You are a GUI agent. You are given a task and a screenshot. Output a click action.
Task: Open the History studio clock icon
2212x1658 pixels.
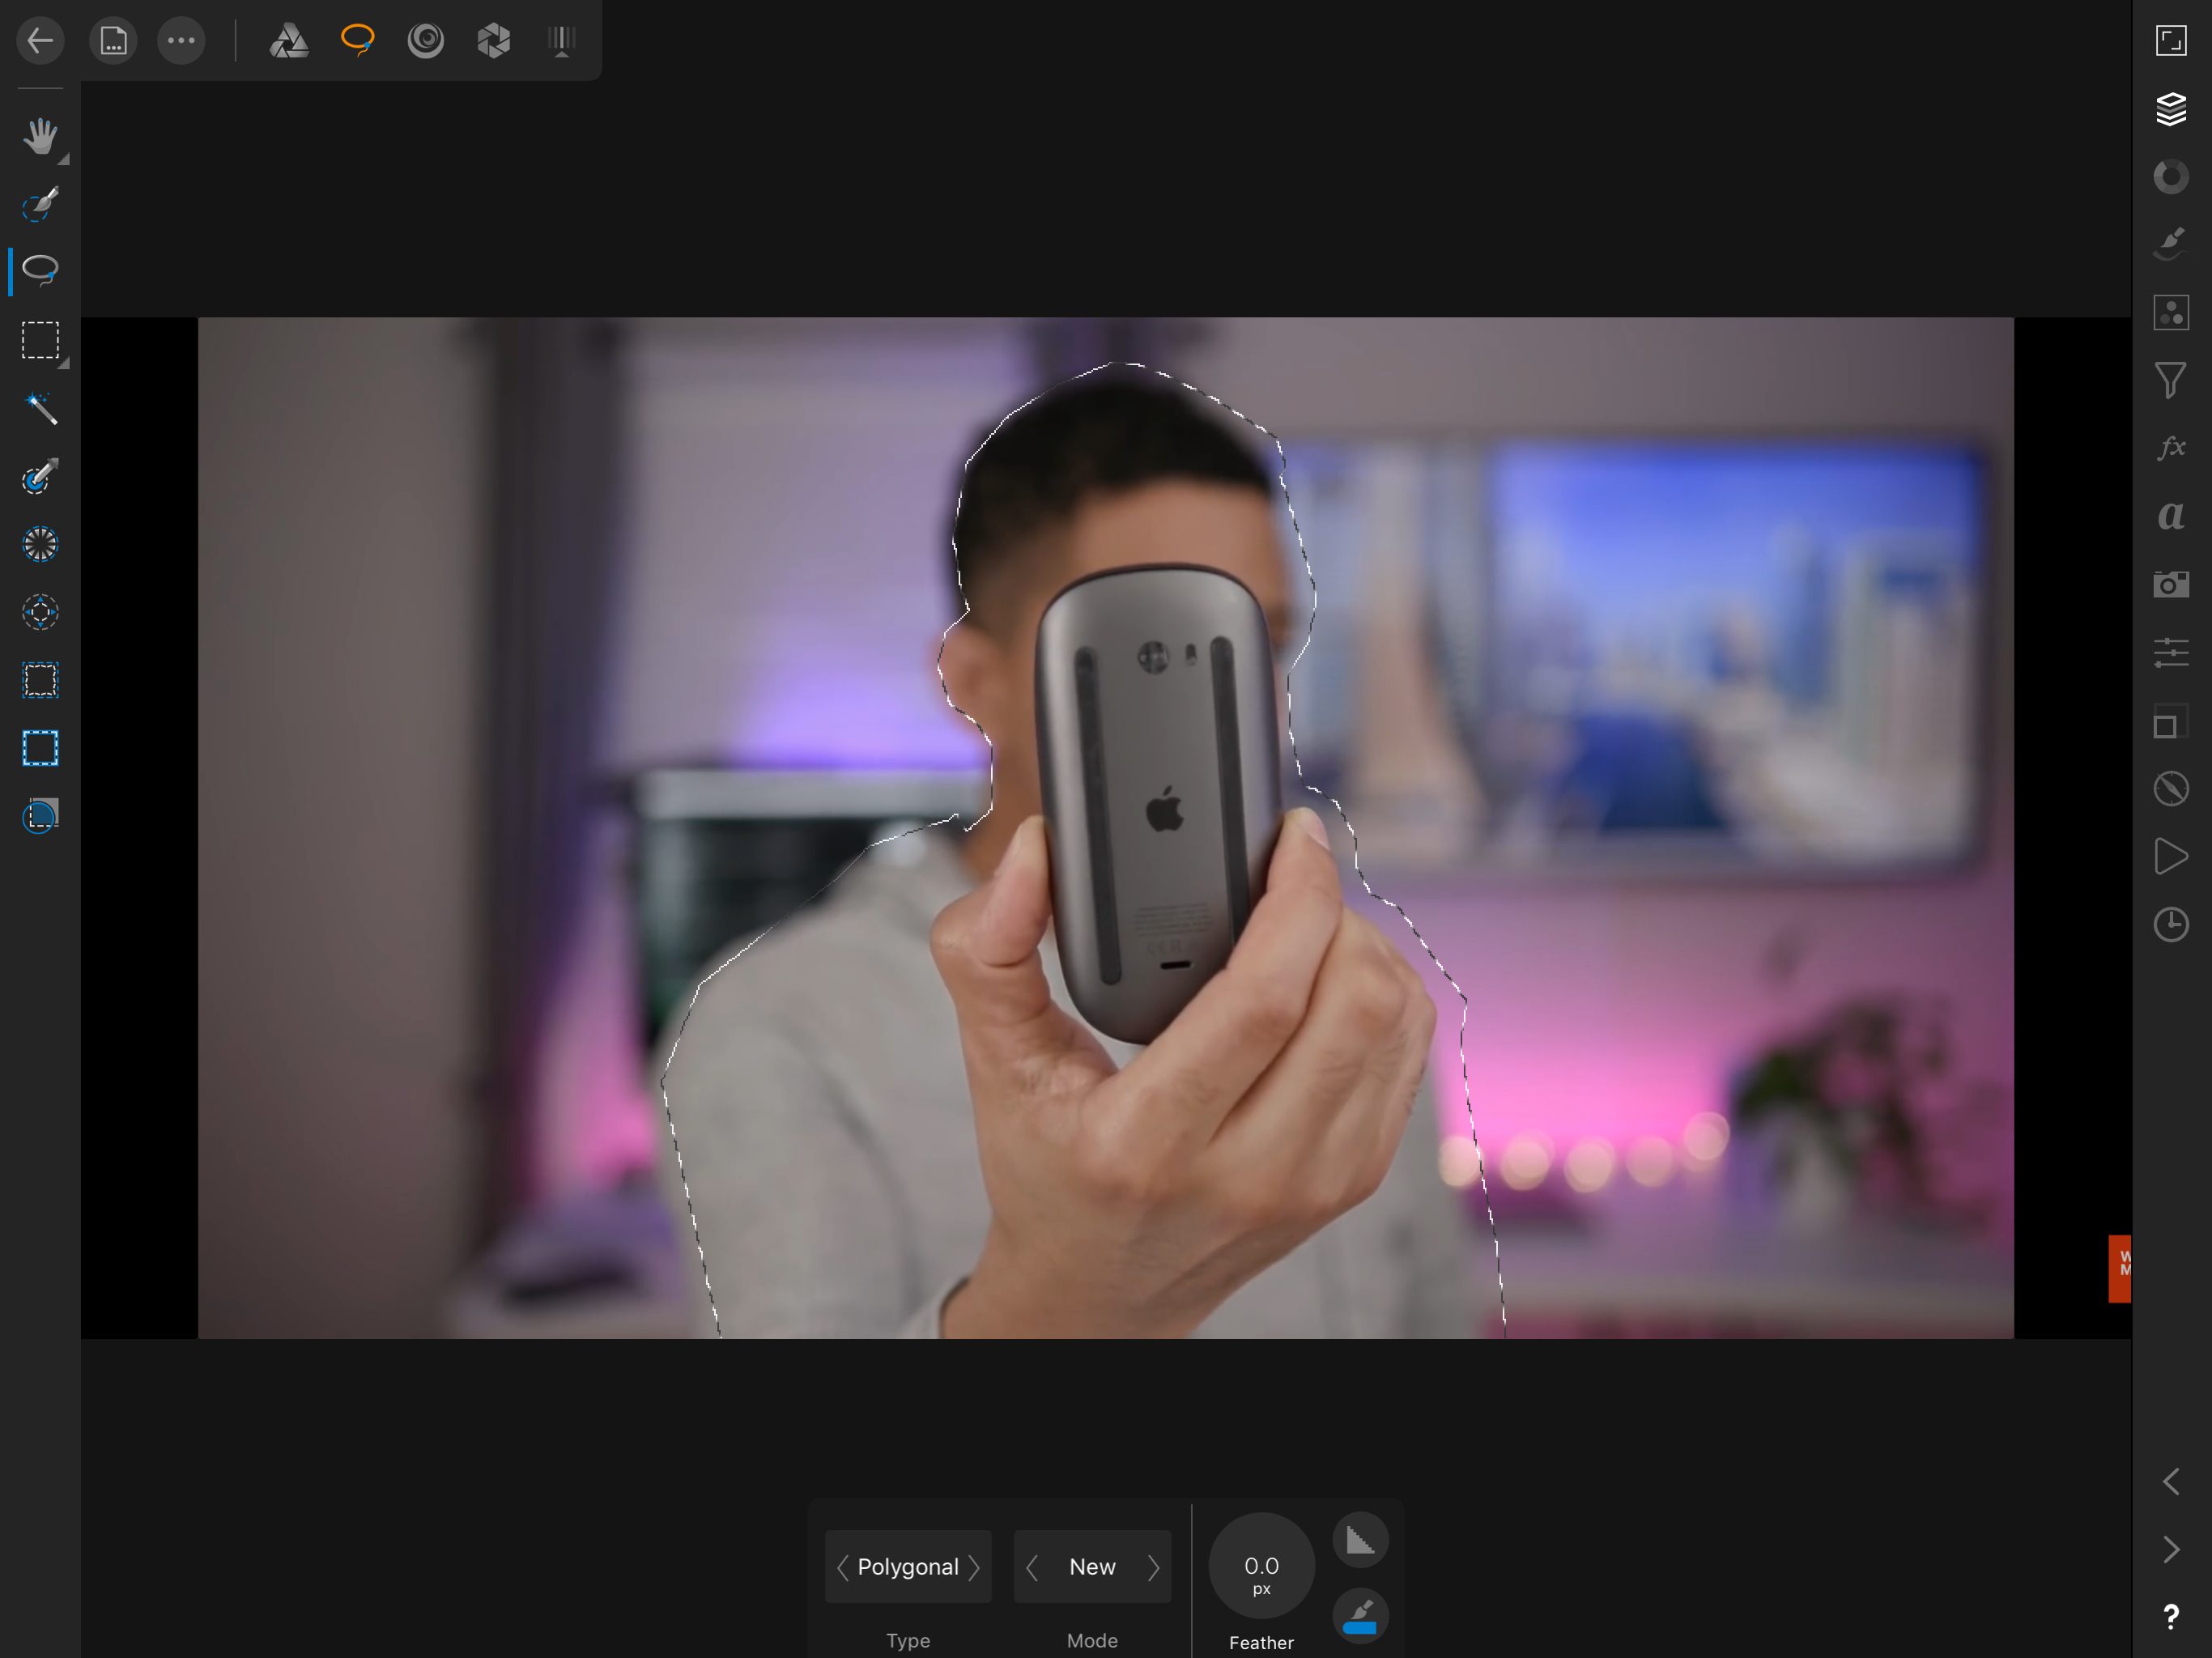click(2171, 925)
